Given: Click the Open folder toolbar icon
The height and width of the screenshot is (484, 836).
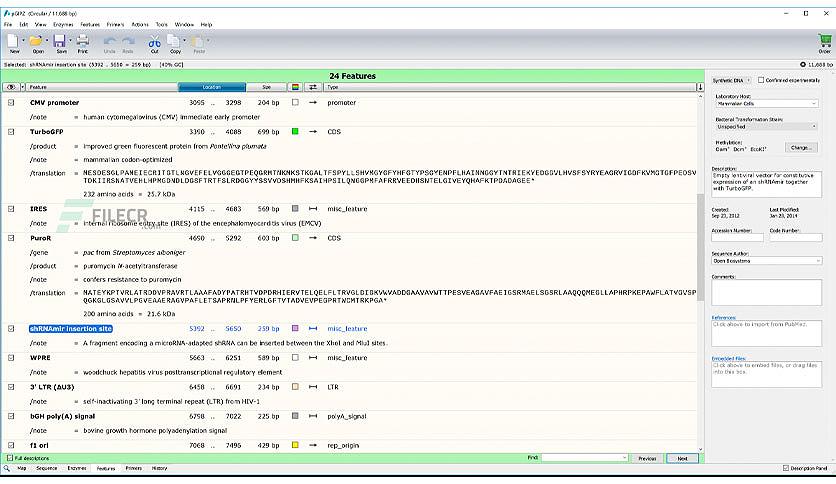Looking at the screenshot, I should (x=36, y=41).
